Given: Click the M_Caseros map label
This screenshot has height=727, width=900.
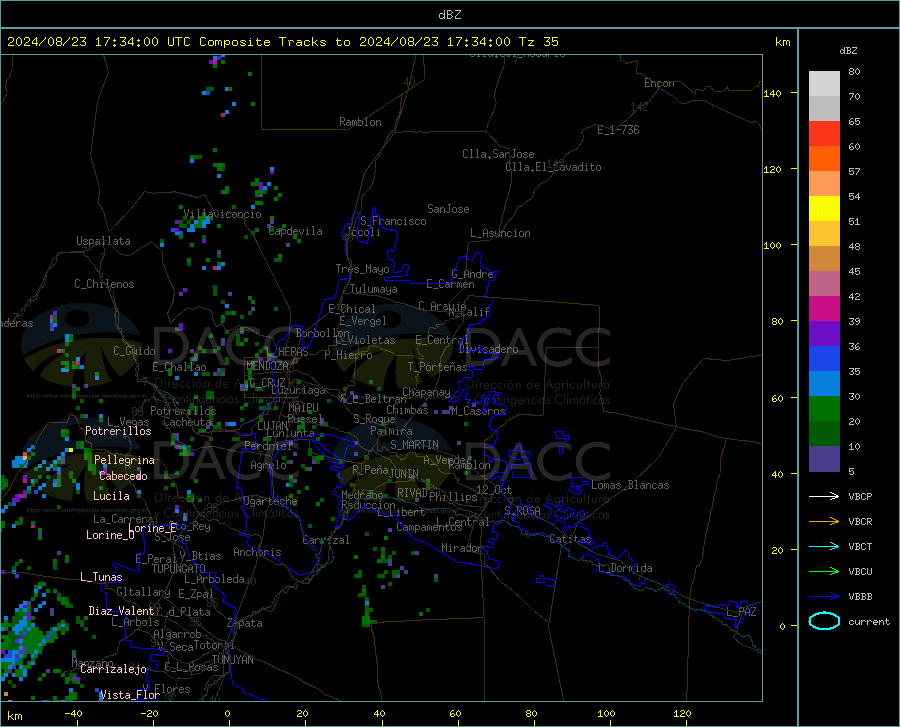Looking at the screenshot, I should pyautogui.click(x=478, y=411).
